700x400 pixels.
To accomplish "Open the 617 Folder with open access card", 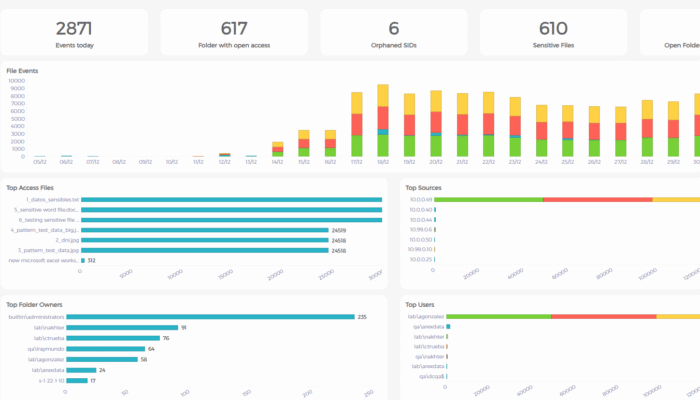I will (234, 32).
